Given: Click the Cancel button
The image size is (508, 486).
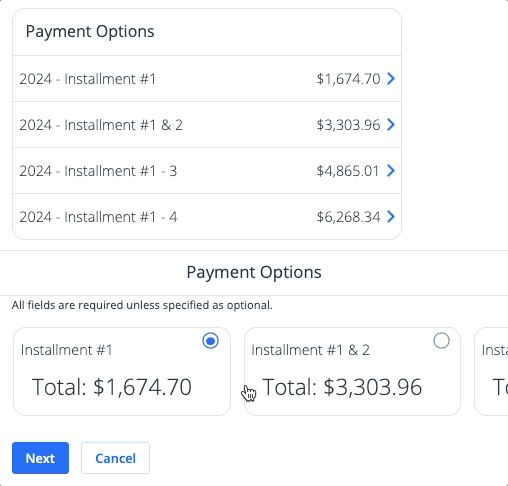Looking at the screenshot, I should pos(115,458).
